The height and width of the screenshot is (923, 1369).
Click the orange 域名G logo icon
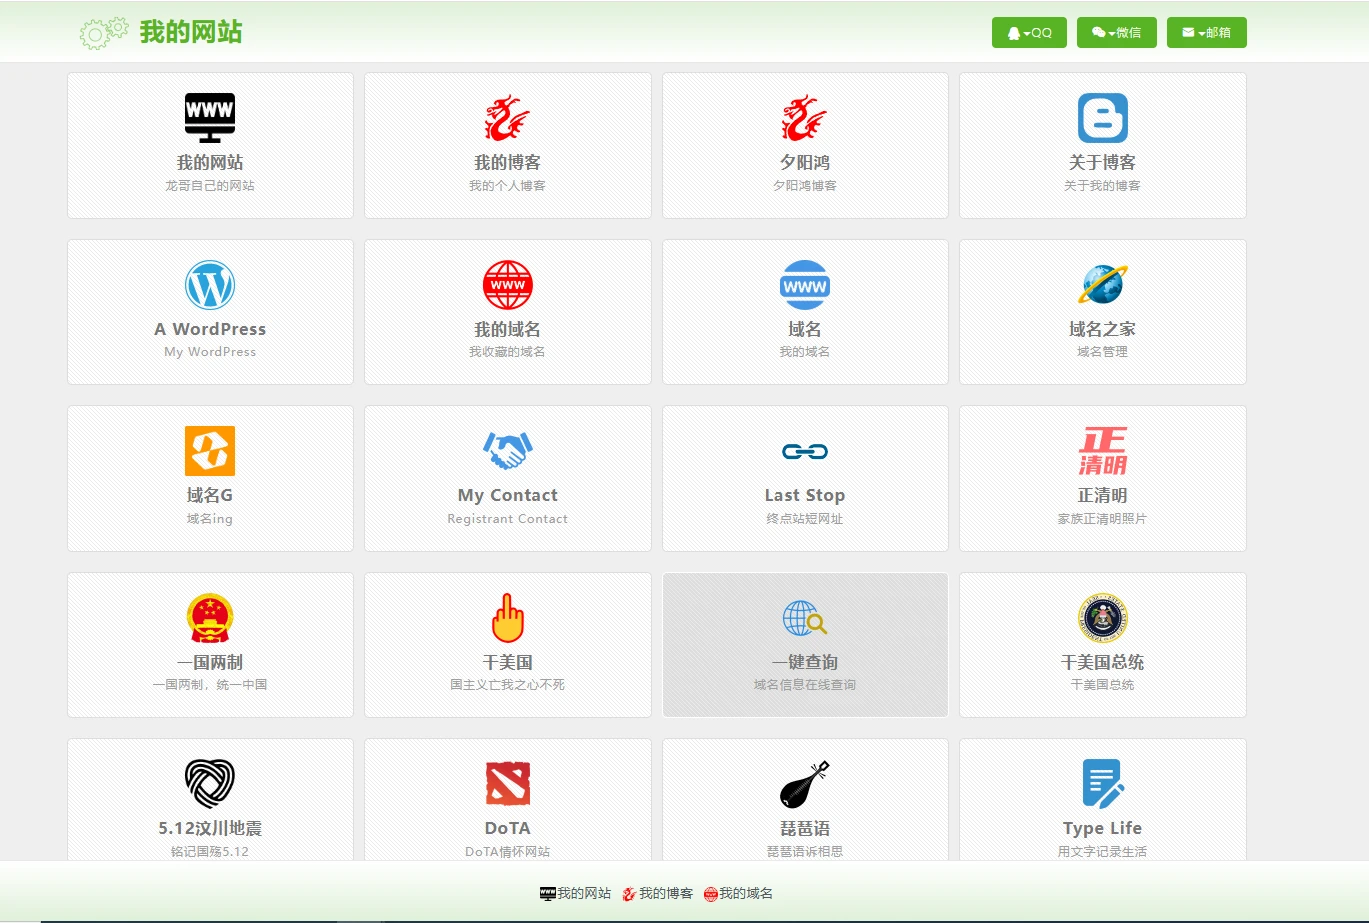coord(210,451)
